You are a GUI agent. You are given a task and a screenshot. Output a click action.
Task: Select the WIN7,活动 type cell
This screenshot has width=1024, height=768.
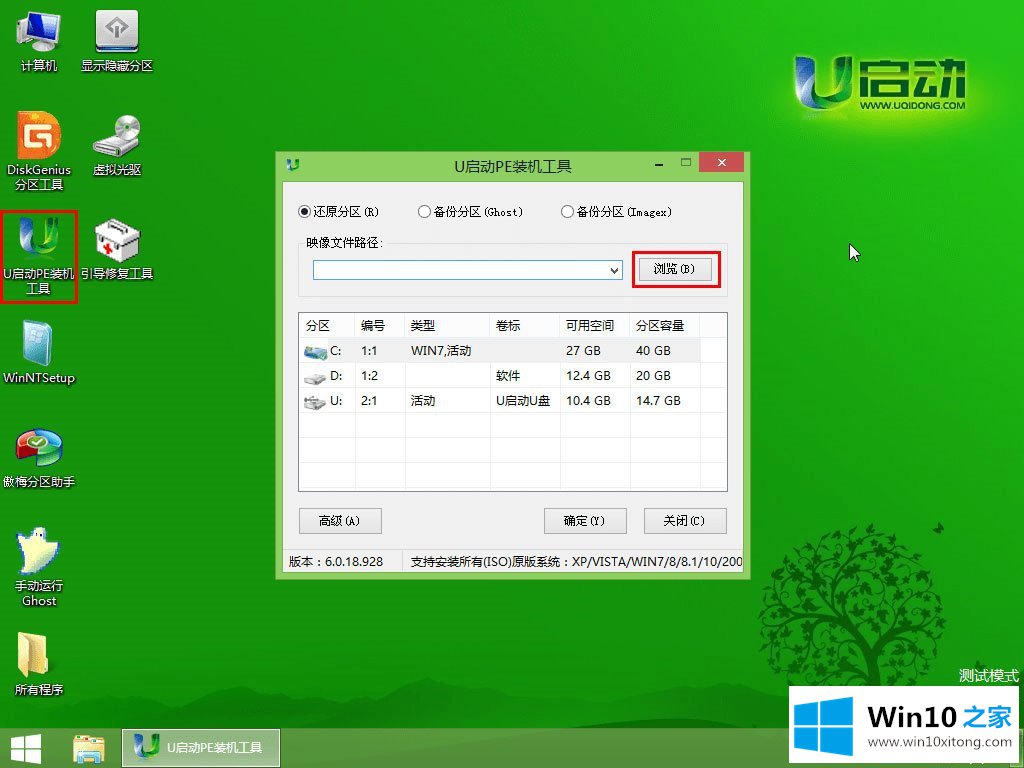pyautogui.click(x=441, y=351)
